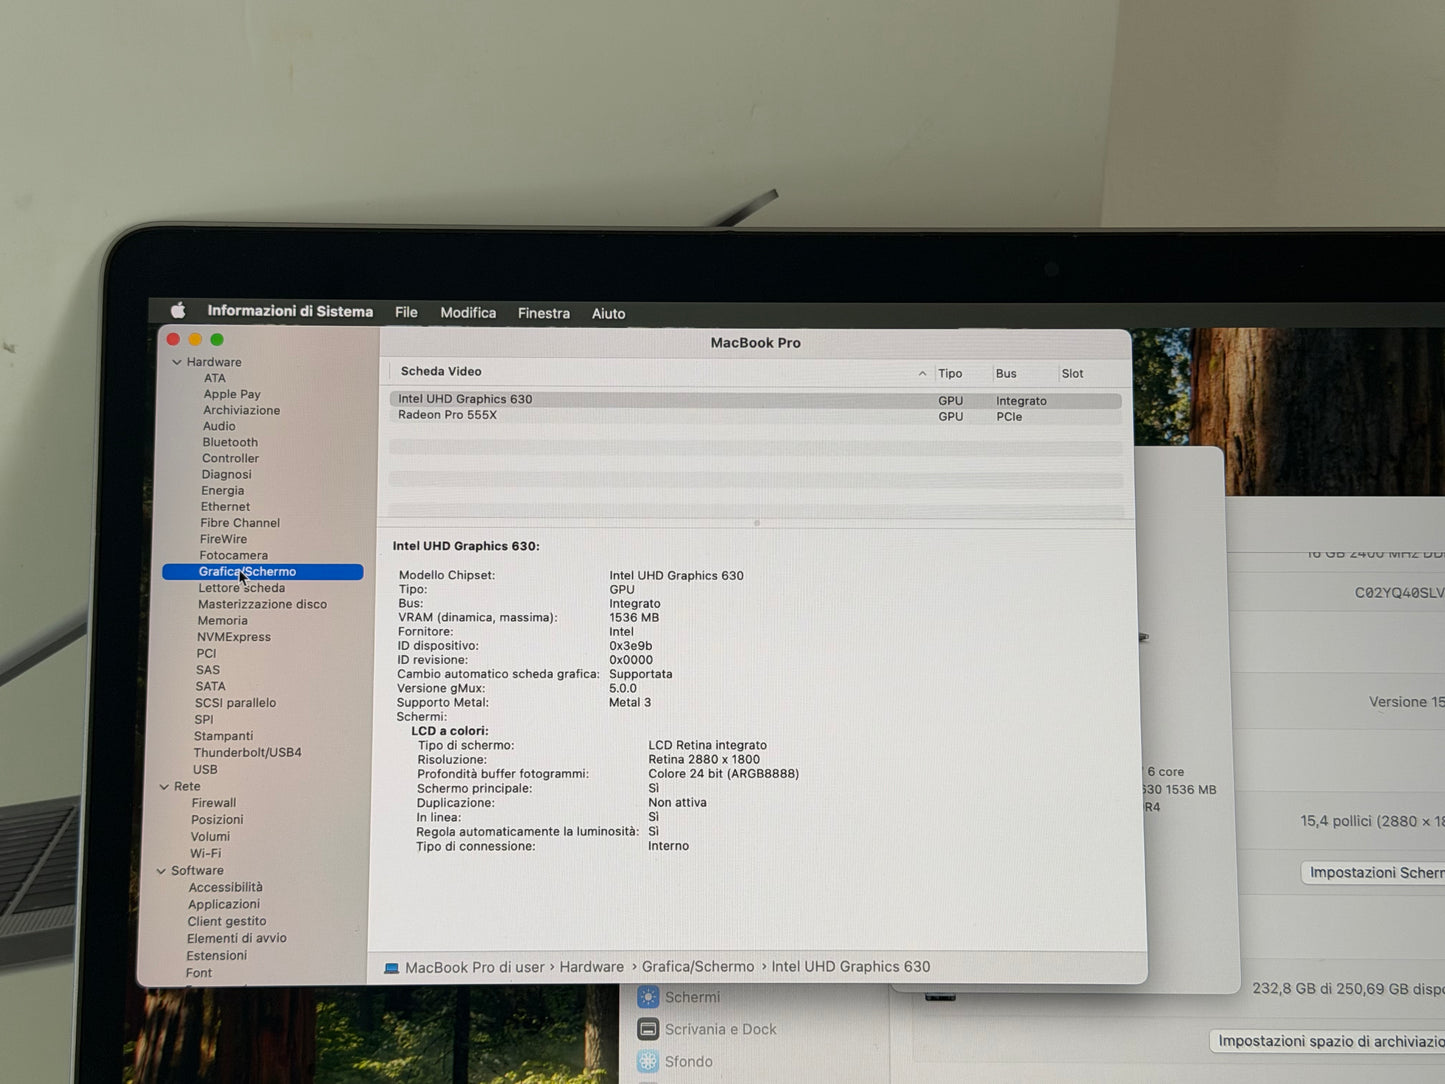This screenshot has width=1445, height=1084.
Task: Select Controller in the sidebar
Action: (x=230, y=458)
